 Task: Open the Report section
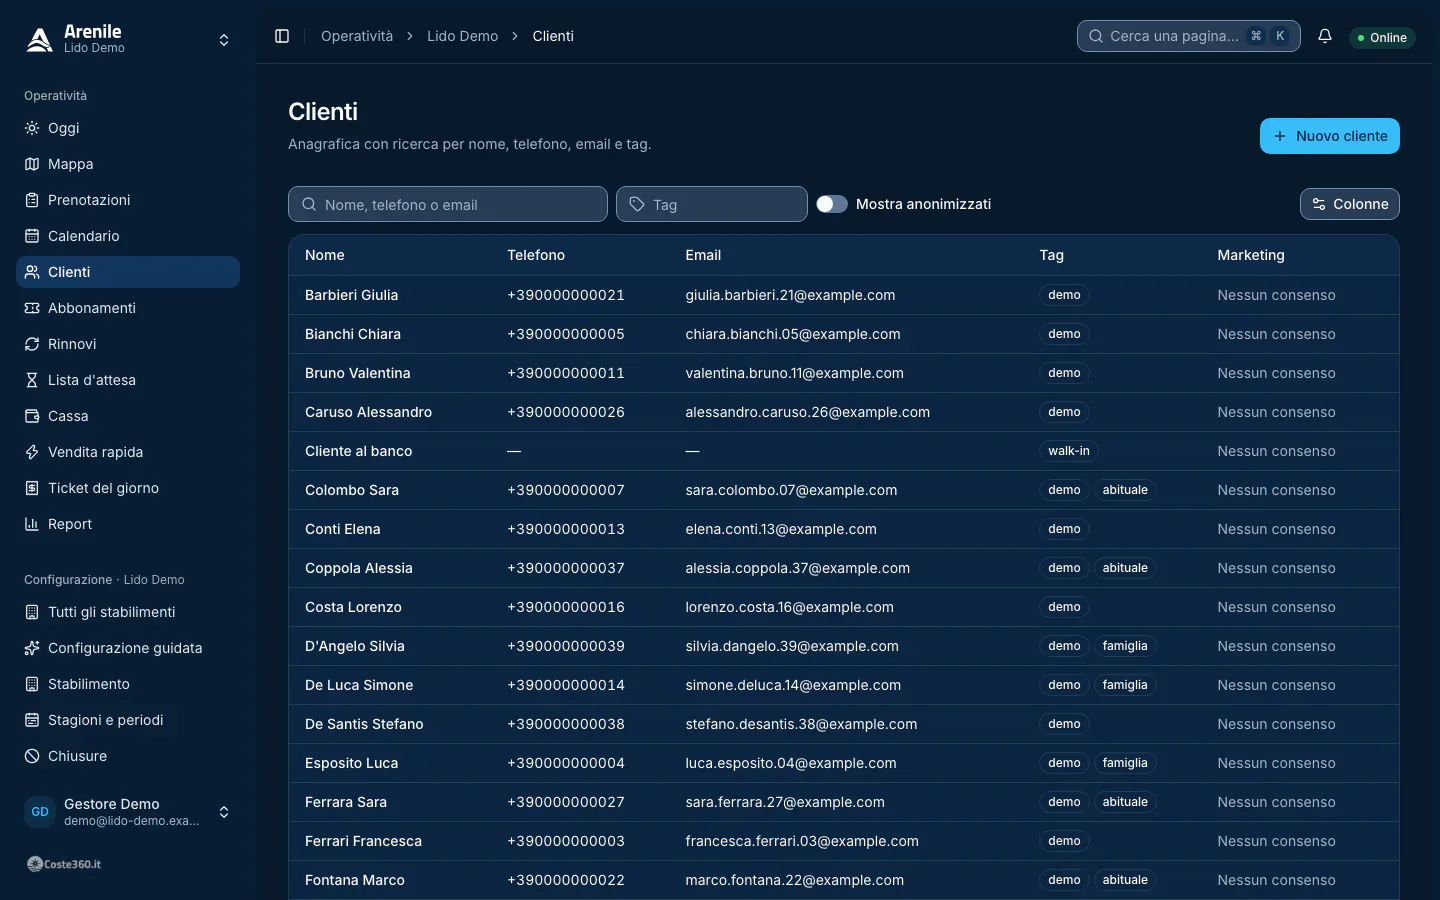(128, 524)
